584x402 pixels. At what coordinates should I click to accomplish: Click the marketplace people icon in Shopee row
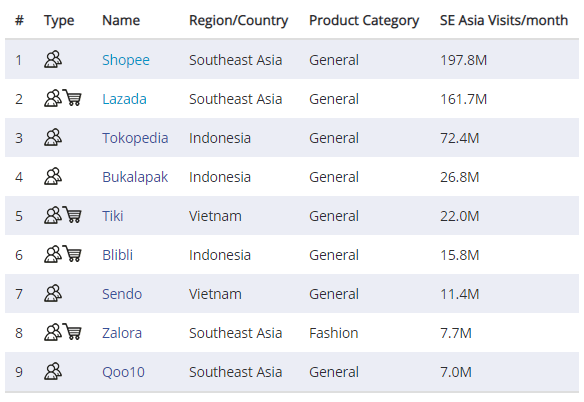[x=53, y=59]
